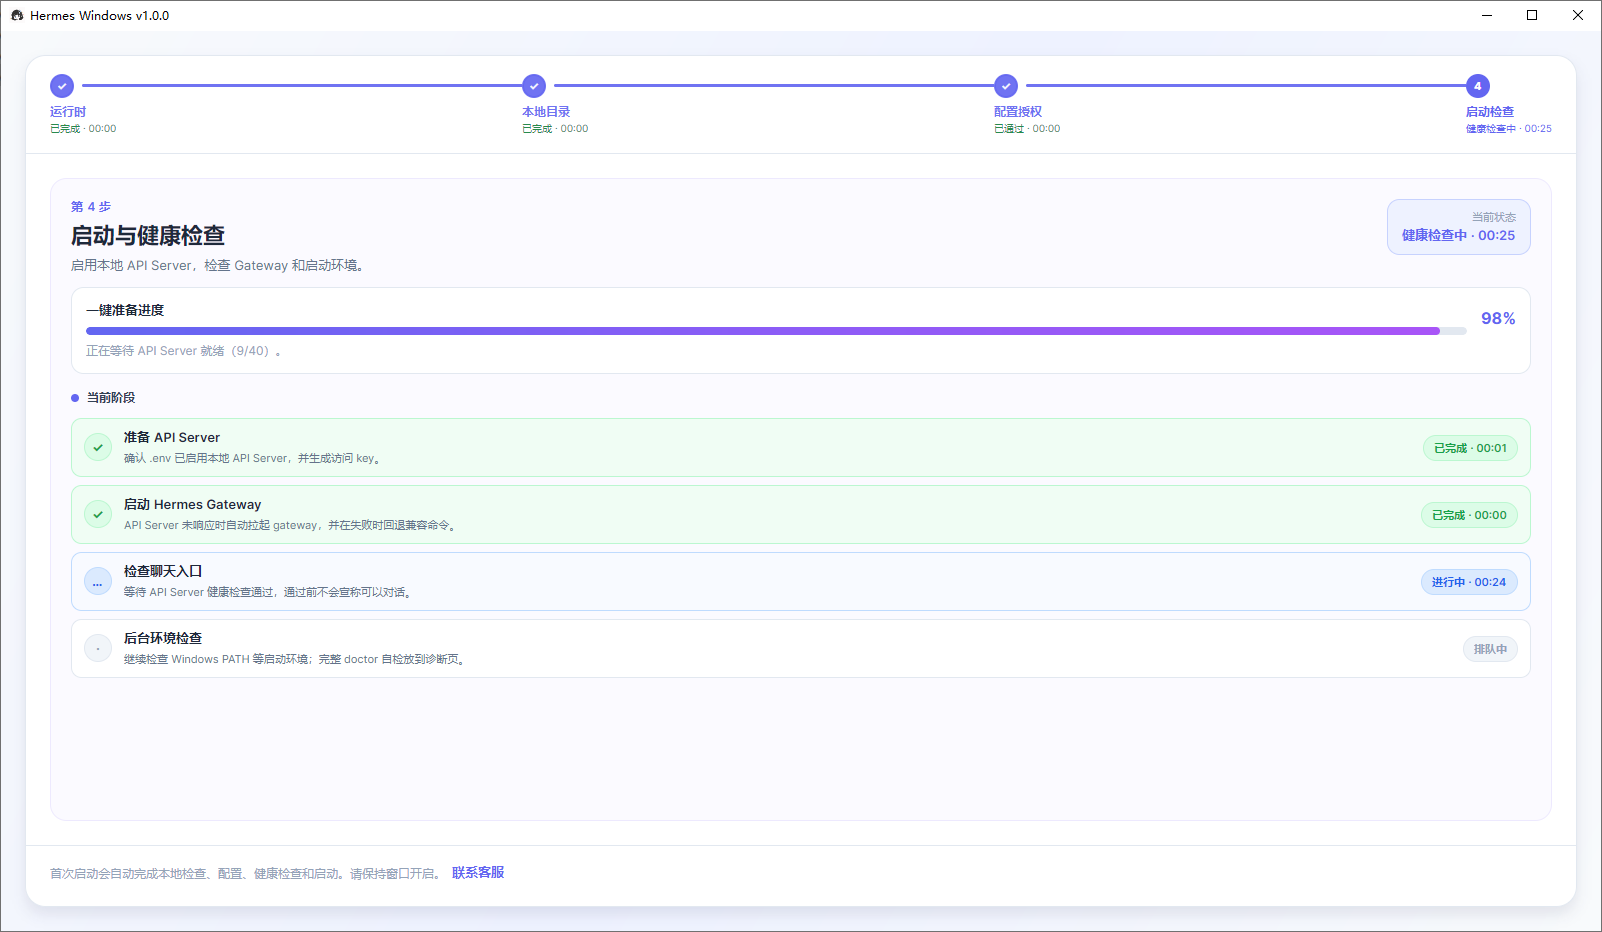The height and width of the screenshot is (932, 1602).
Task: Click the 第 4 步 step indicator text
Action: [x=91, y=207]
